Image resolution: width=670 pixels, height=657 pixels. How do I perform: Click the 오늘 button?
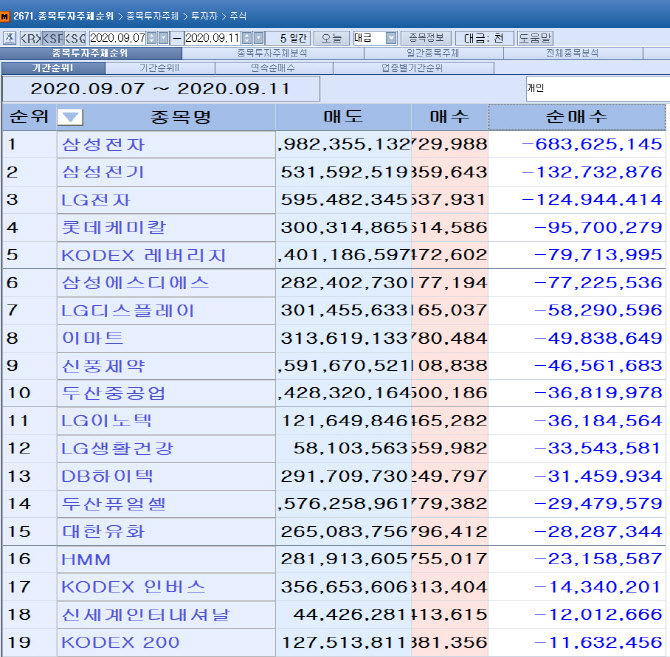(x=332, y=38)
